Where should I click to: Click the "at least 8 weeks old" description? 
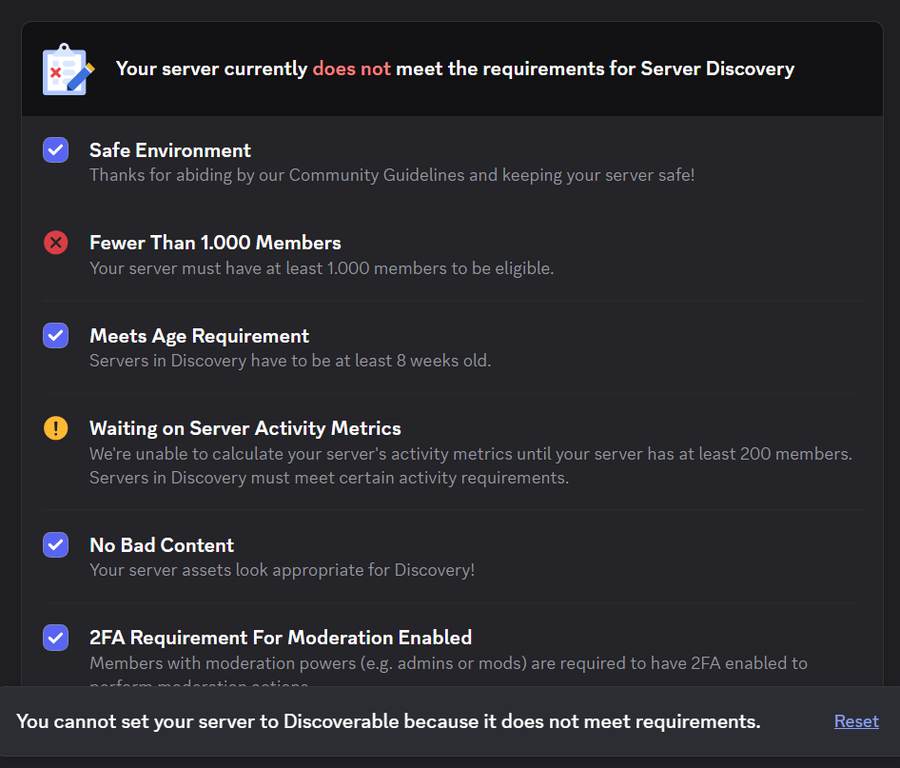pos(290,360)
